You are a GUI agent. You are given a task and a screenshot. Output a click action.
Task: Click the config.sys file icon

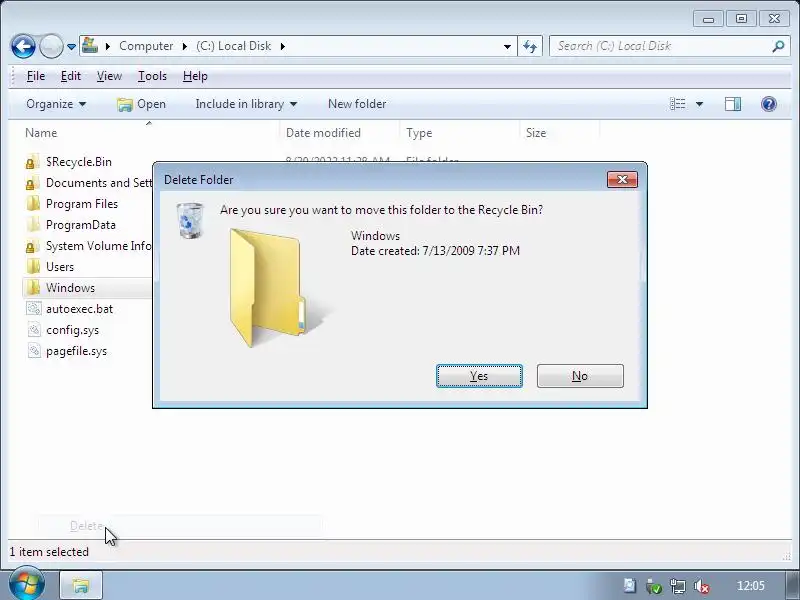point(34,330)
